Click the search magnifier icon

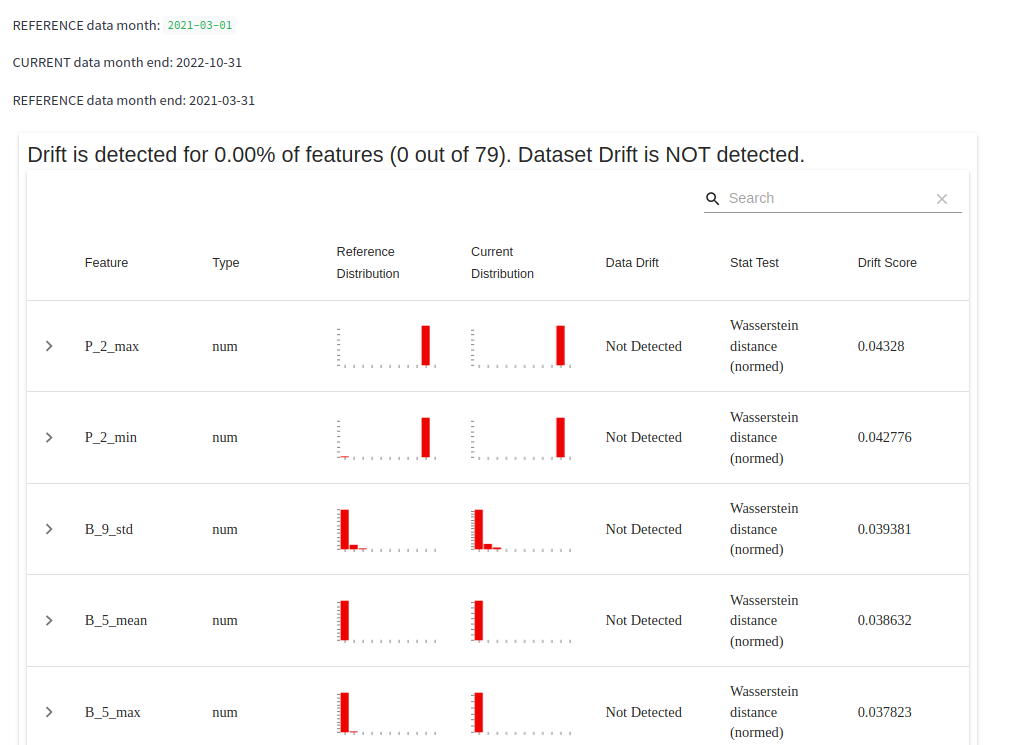pyautogui.click(x=712, y=199)
